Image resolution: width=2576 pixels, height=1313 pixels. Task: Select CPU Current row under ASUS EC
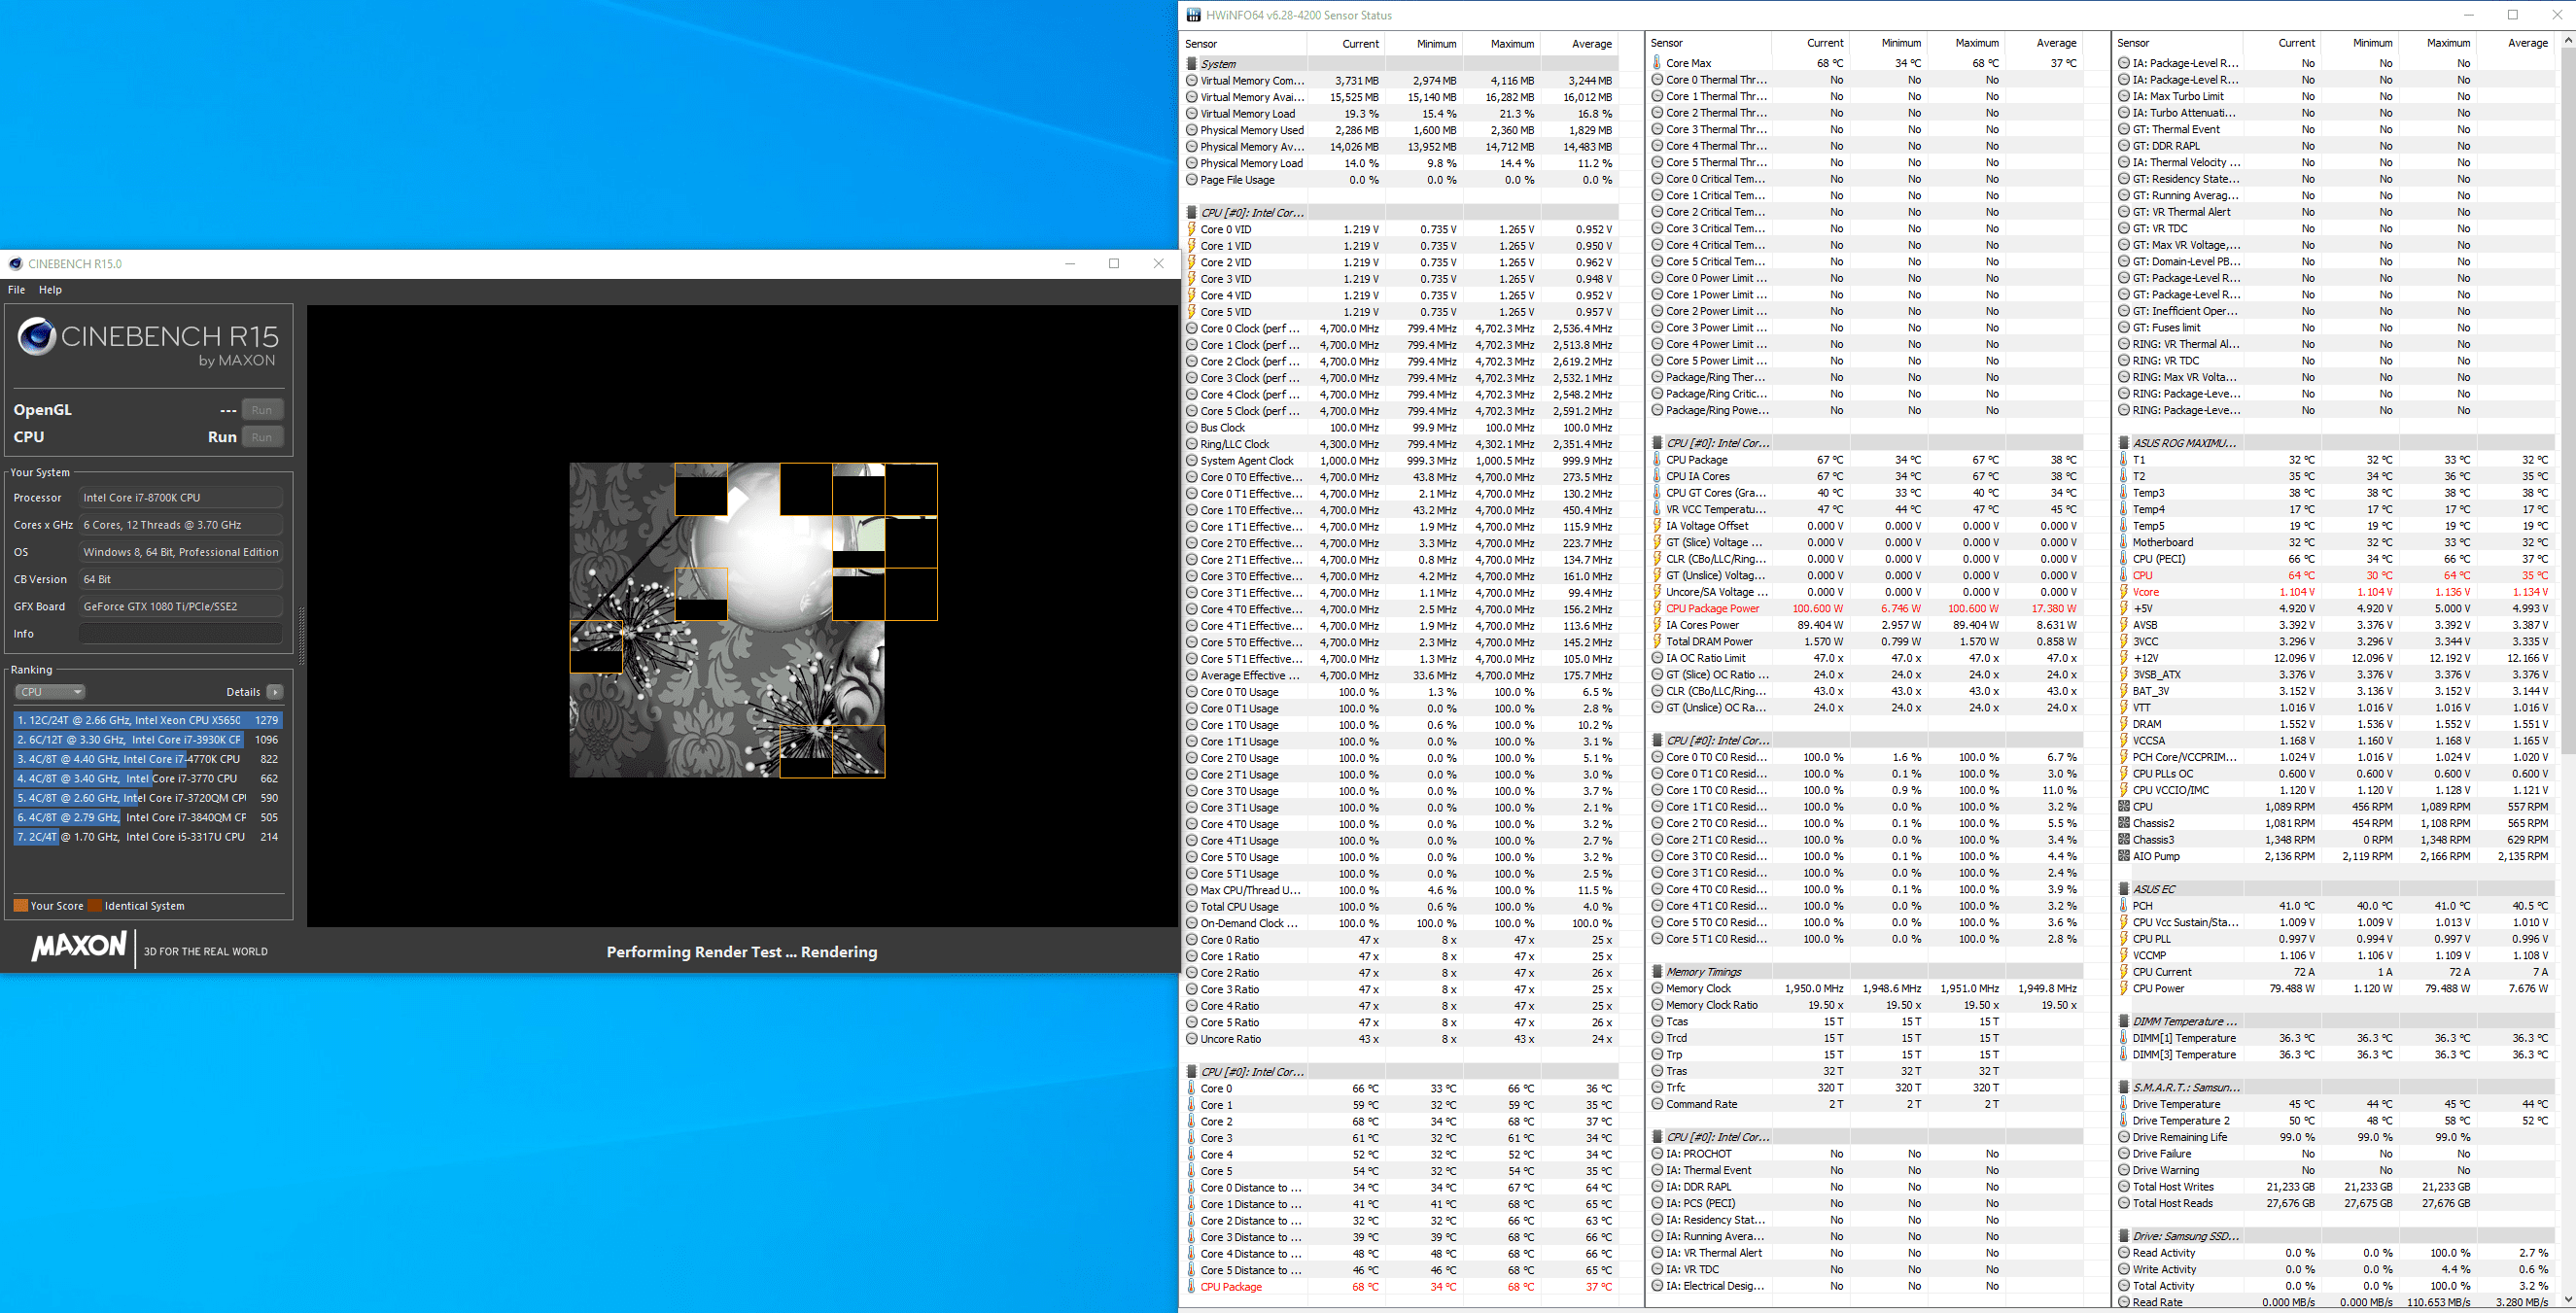point(2335,972)
